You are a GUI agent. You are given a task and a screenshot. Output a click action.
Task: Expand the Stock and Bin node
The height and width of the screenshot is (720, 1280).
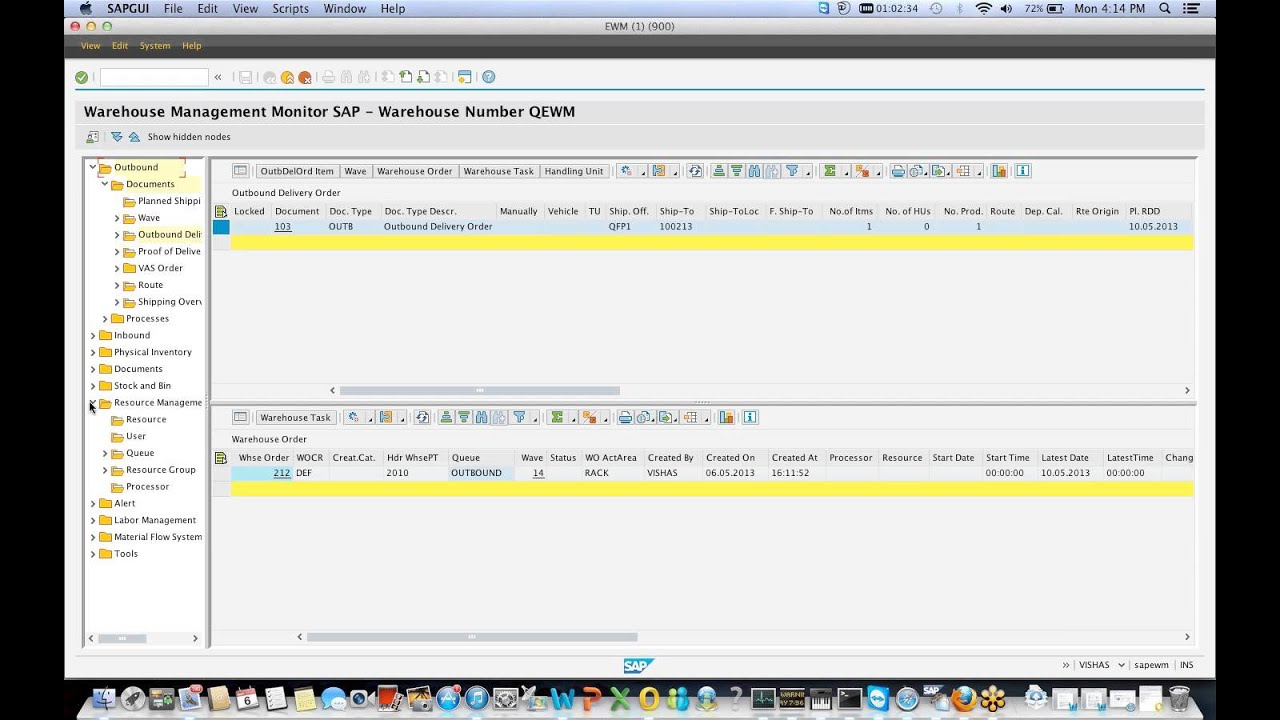pos(93,386)
